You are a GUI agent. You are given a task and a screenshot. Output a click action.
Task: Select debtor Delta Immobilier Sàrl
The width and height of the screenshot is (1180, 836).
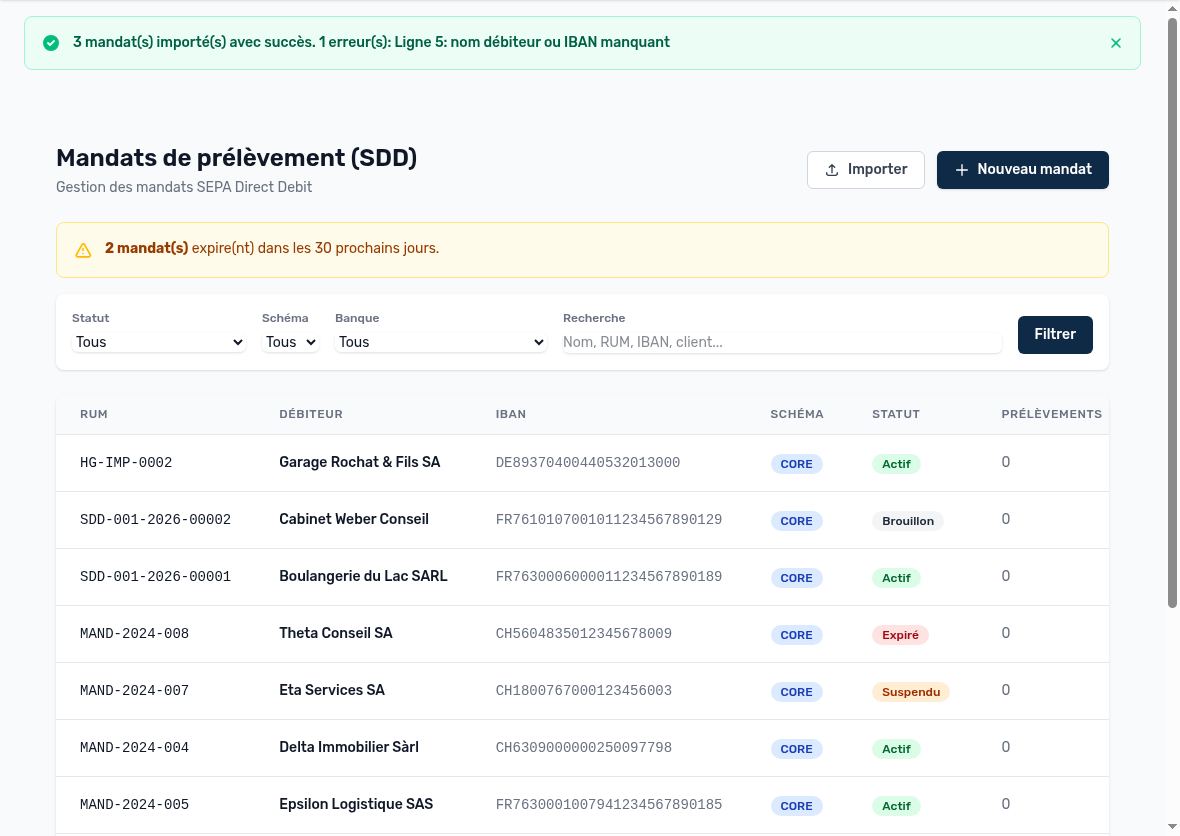pyautogui.click(x=349, y=747)
